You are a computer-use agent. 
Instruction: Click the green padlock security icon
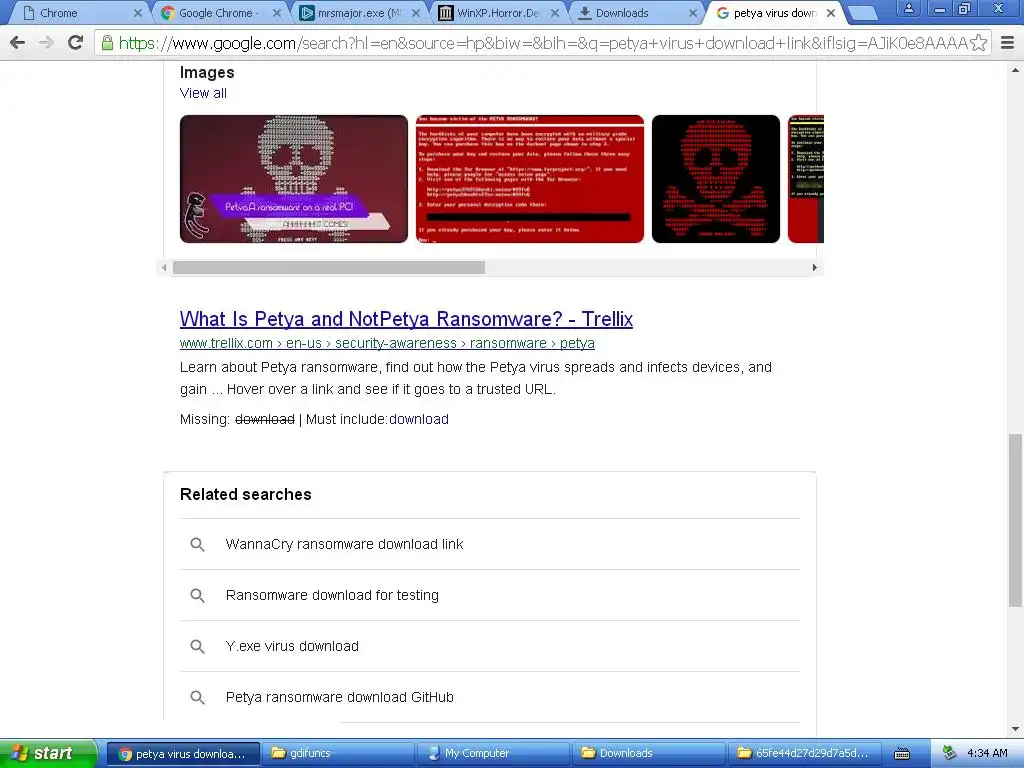point(106,43)
